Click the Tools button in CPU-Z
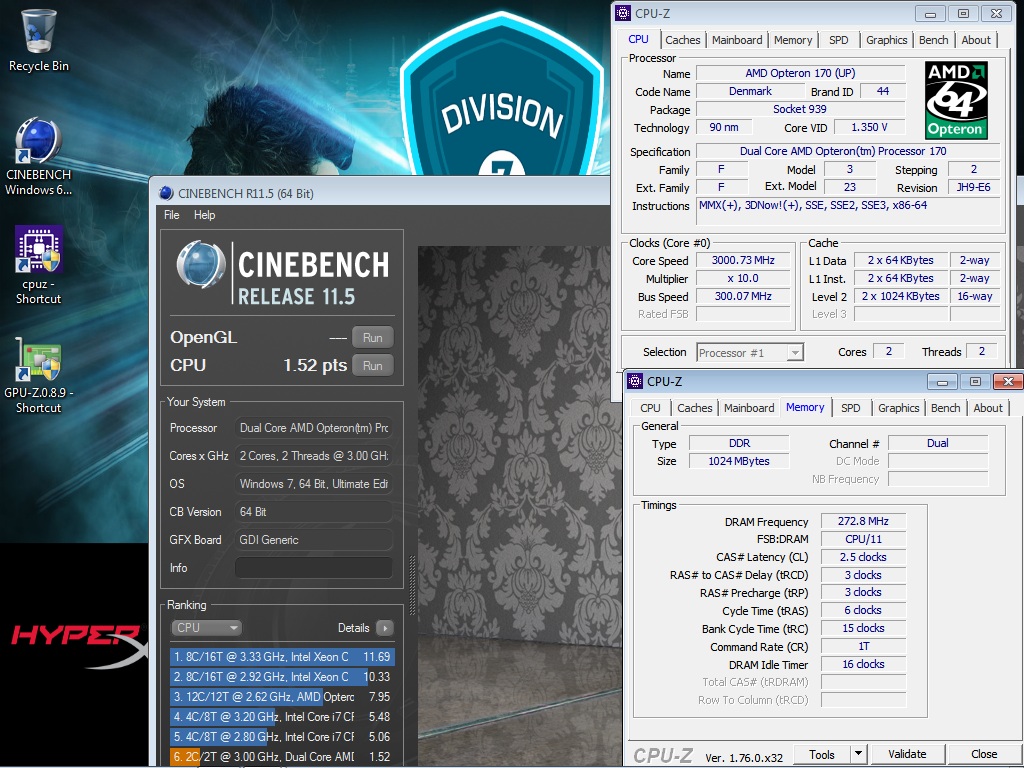 pos(822,754)
